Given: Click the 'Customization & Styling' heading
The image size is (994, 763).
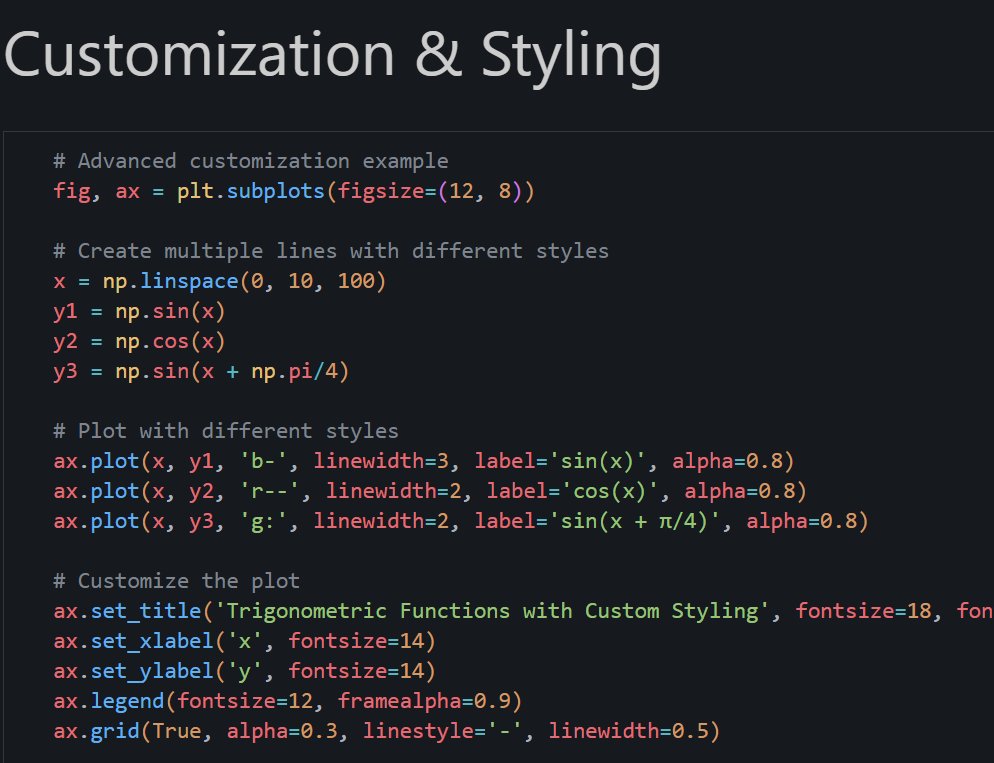Looking at the screenshot, I should point(333,57).
